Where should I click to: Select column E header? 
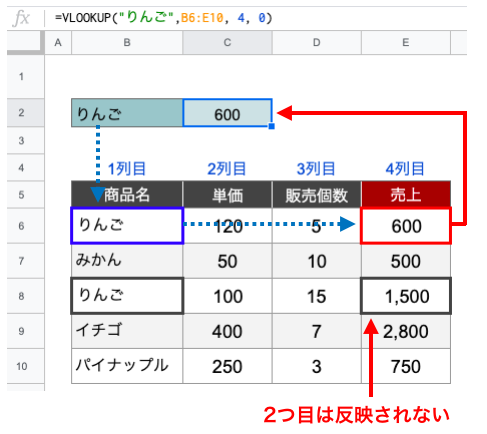pyautogui.click(x=406, y=42)
